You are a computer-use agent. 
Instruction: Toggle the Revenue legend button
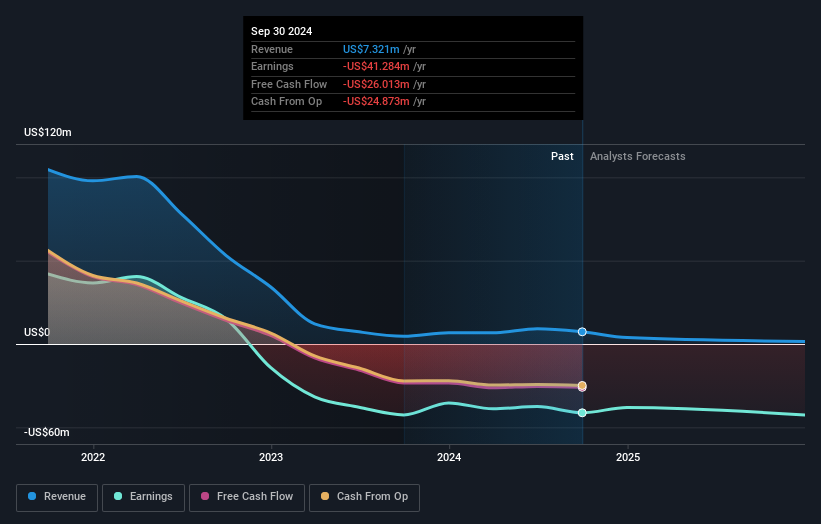point(57,497)
